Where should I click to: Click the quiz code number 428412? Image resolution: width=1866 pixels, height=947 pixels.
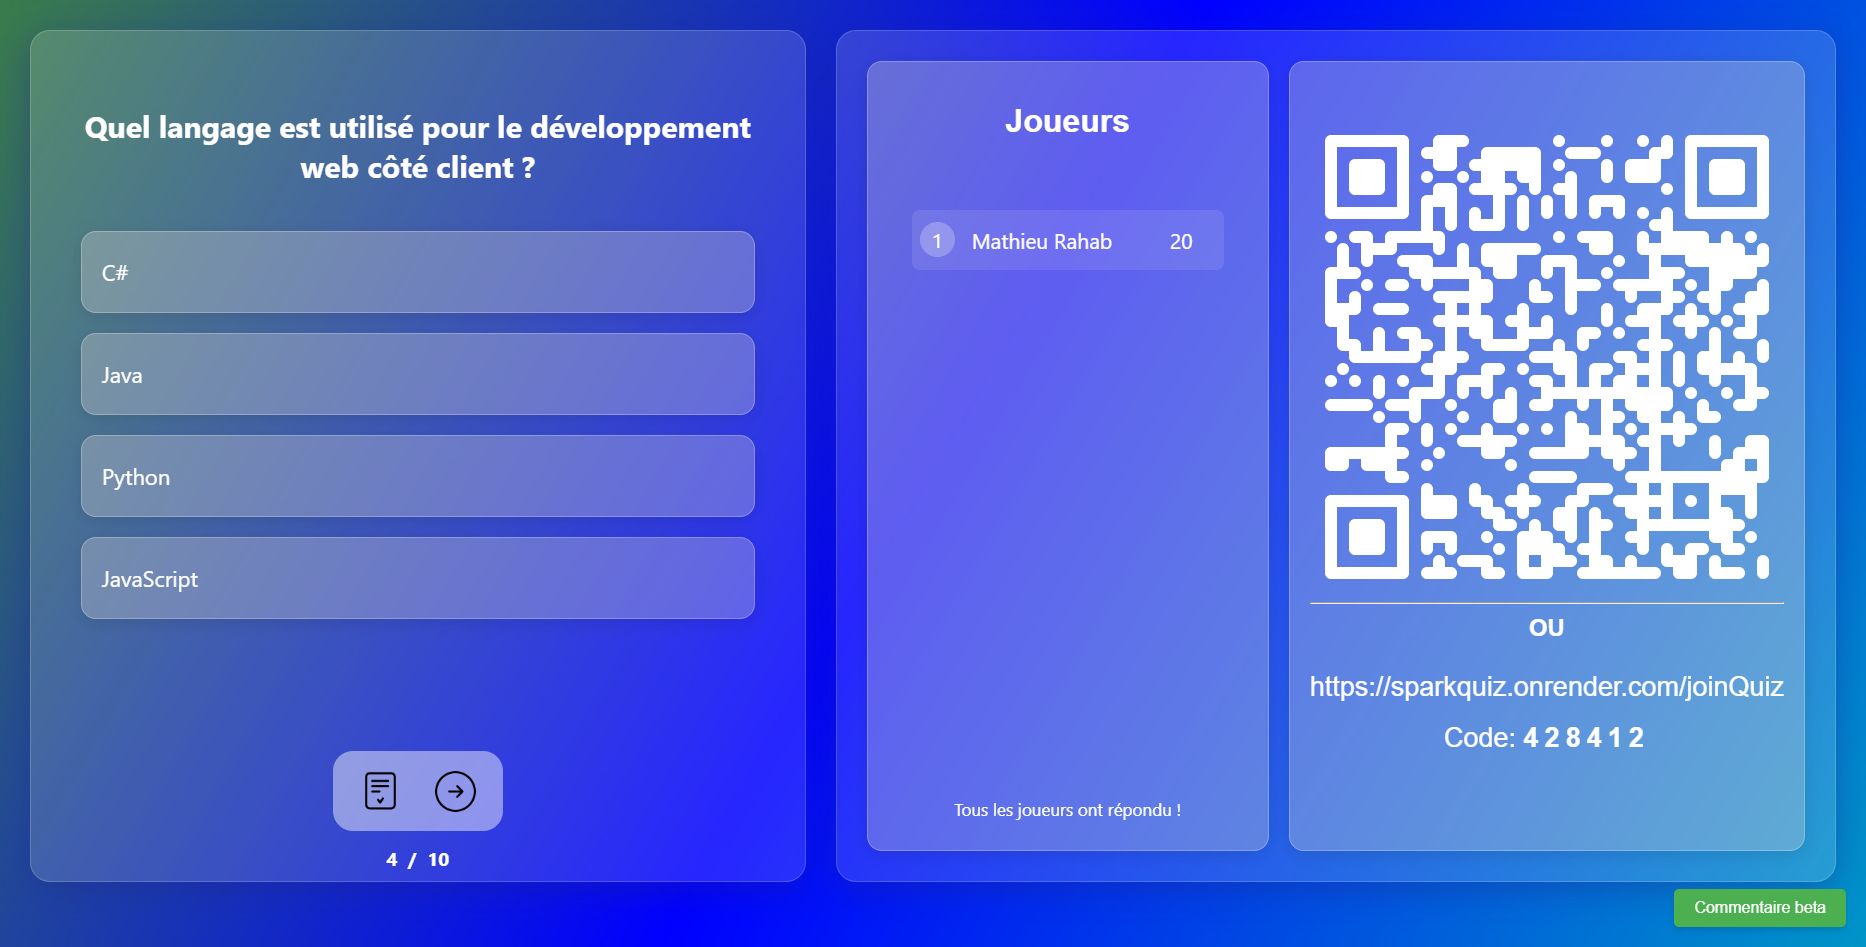[x=1583, y=737]
